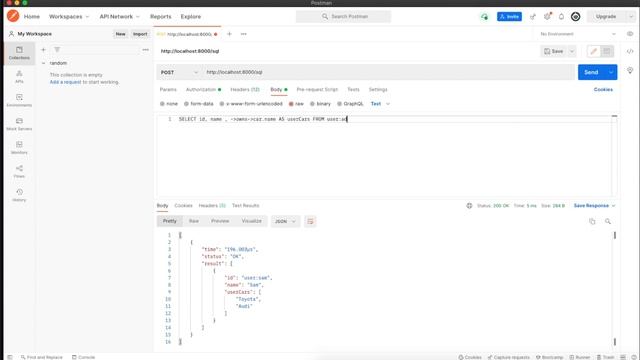The height and width of the screenshot is (360, 640).
Task: Click the environment quick look eye icon
Action: (630, 34)
